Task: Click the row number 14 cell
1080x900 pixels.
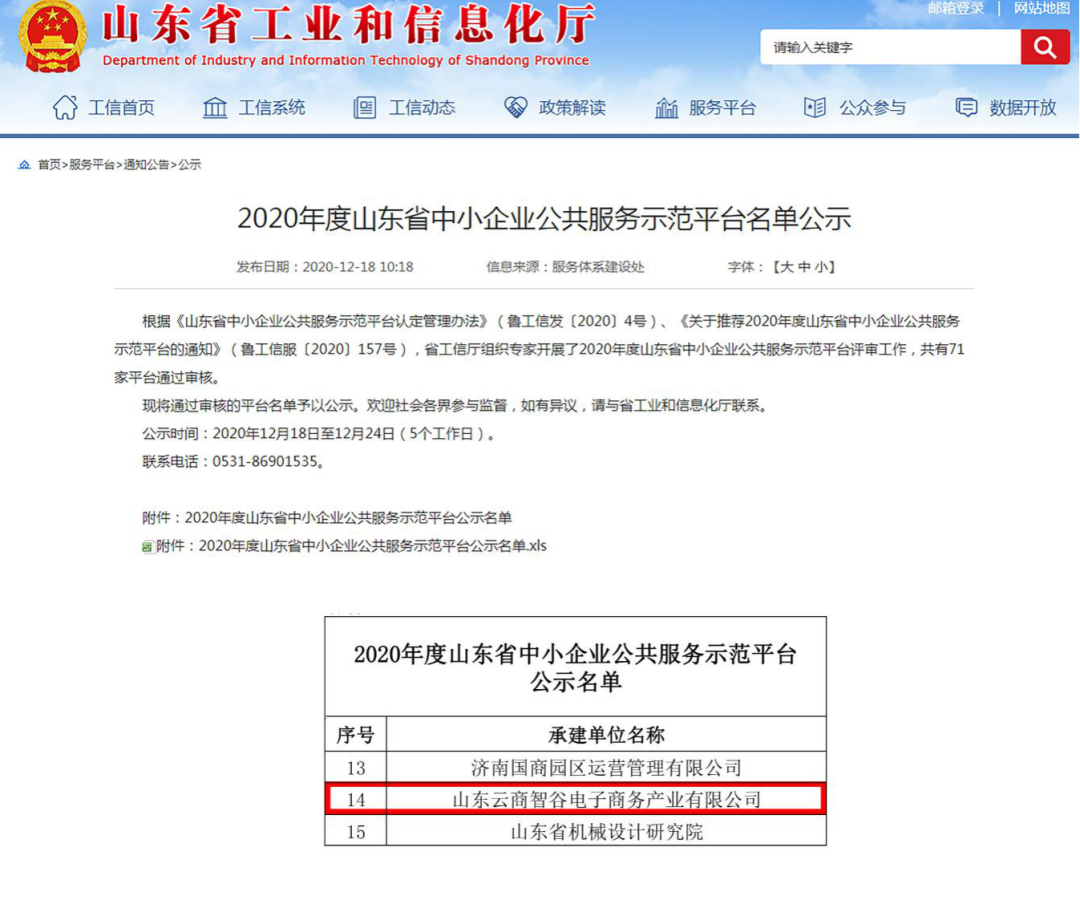Action: pos(355,799)
